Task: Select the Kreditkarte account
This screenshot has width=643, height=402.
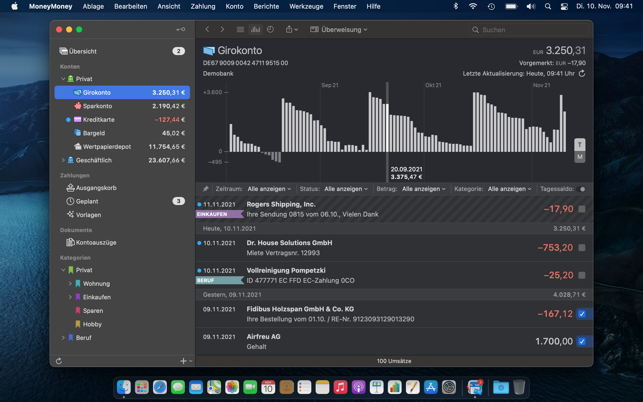Action: [122, 119]
